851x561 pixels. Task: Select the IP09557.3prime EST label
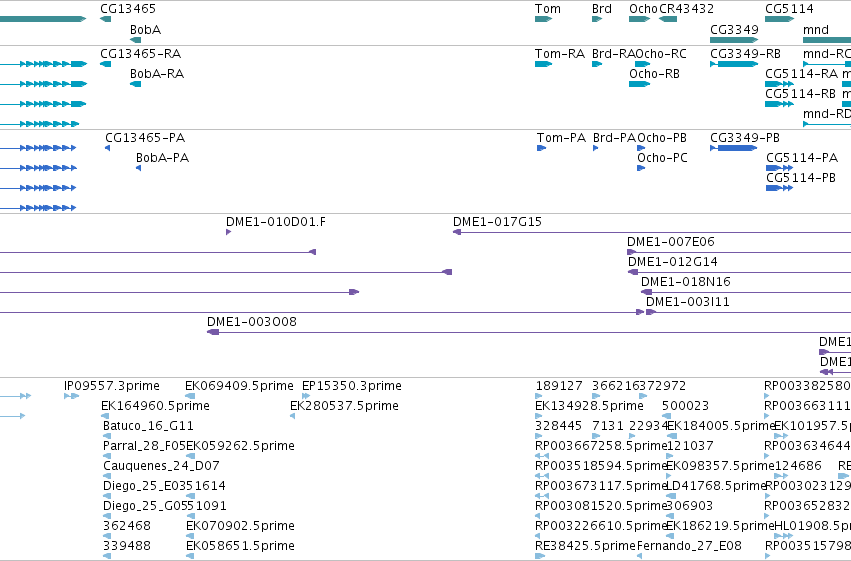[x=112, y=386]
